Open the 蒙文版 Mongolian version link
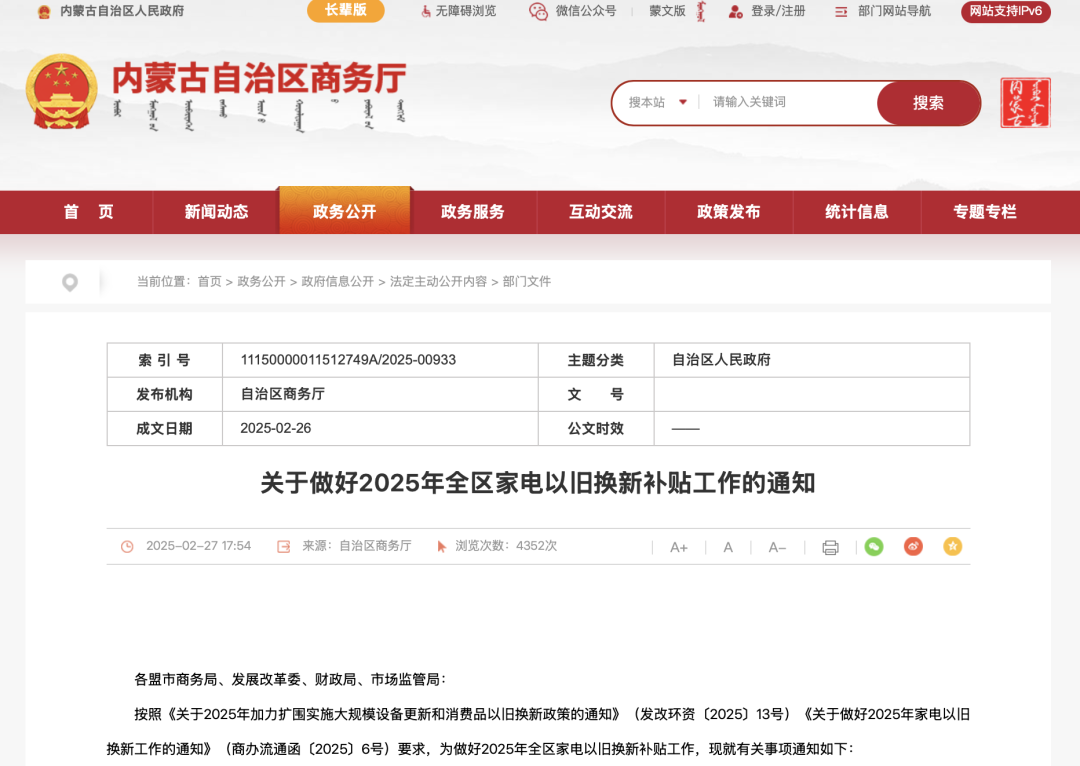Image resolution: width=1080 pixels, height=766 pixels. click(x=668, y=12)
